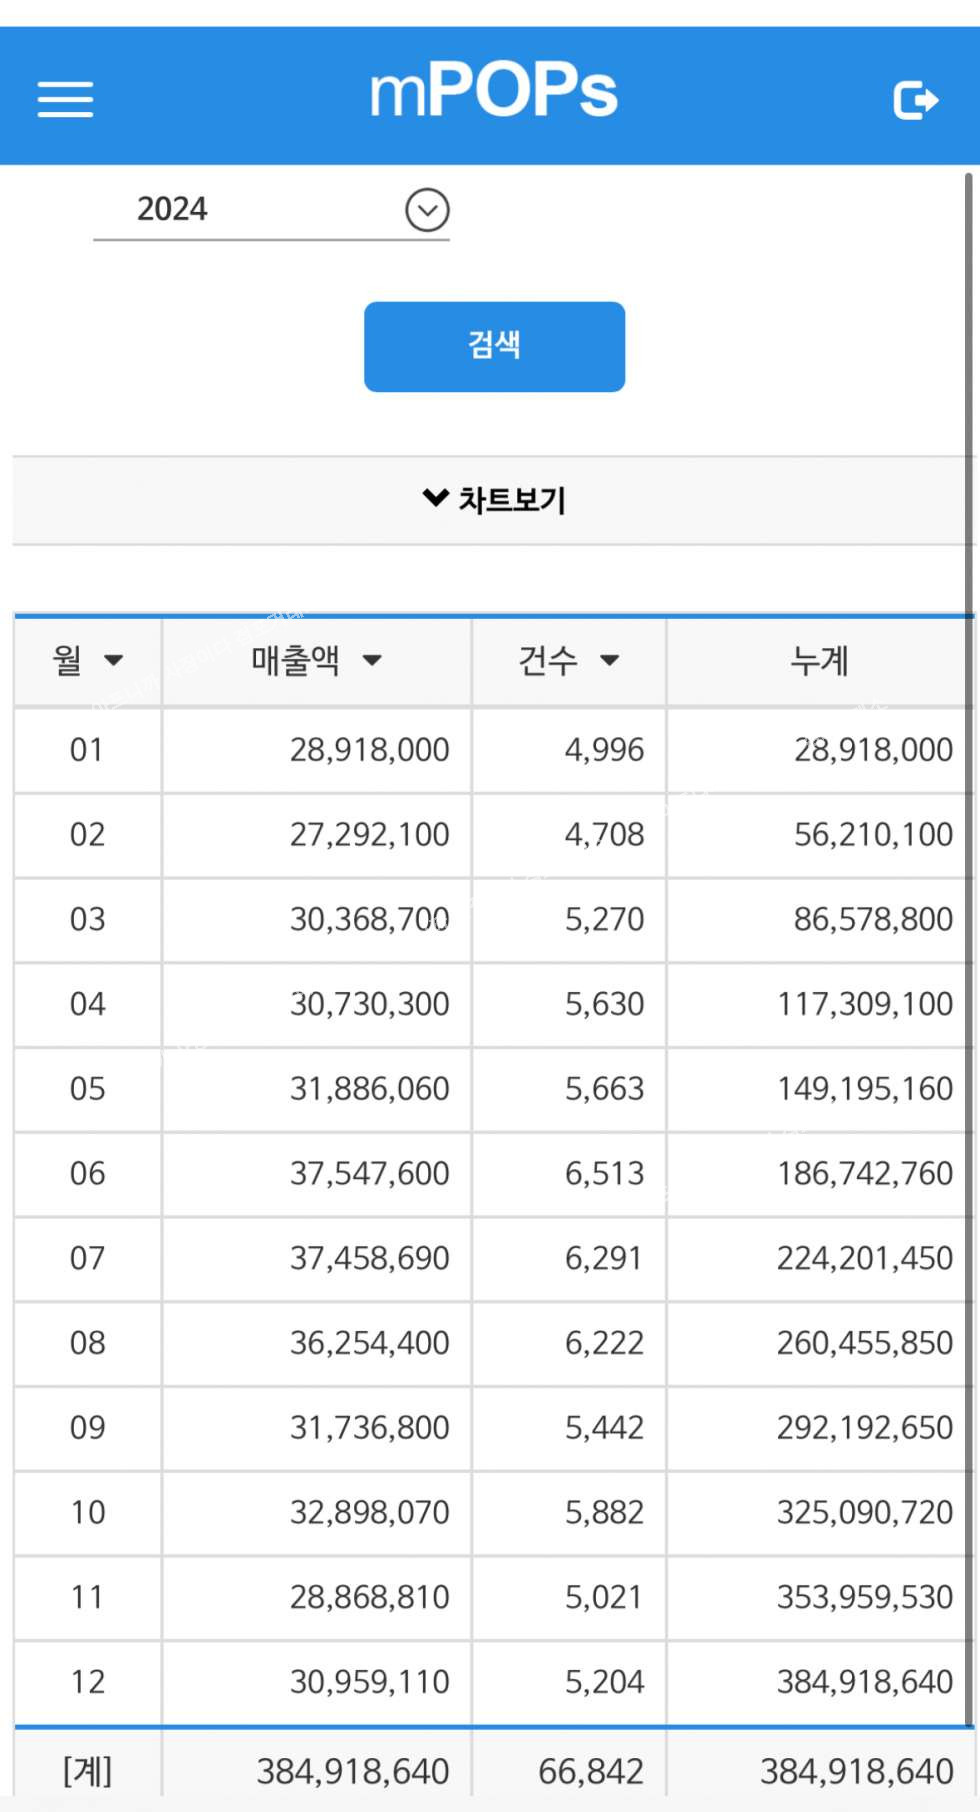Click the [계] total row label
This screenshot has width=980, height=1812.
pos(87,1771)
